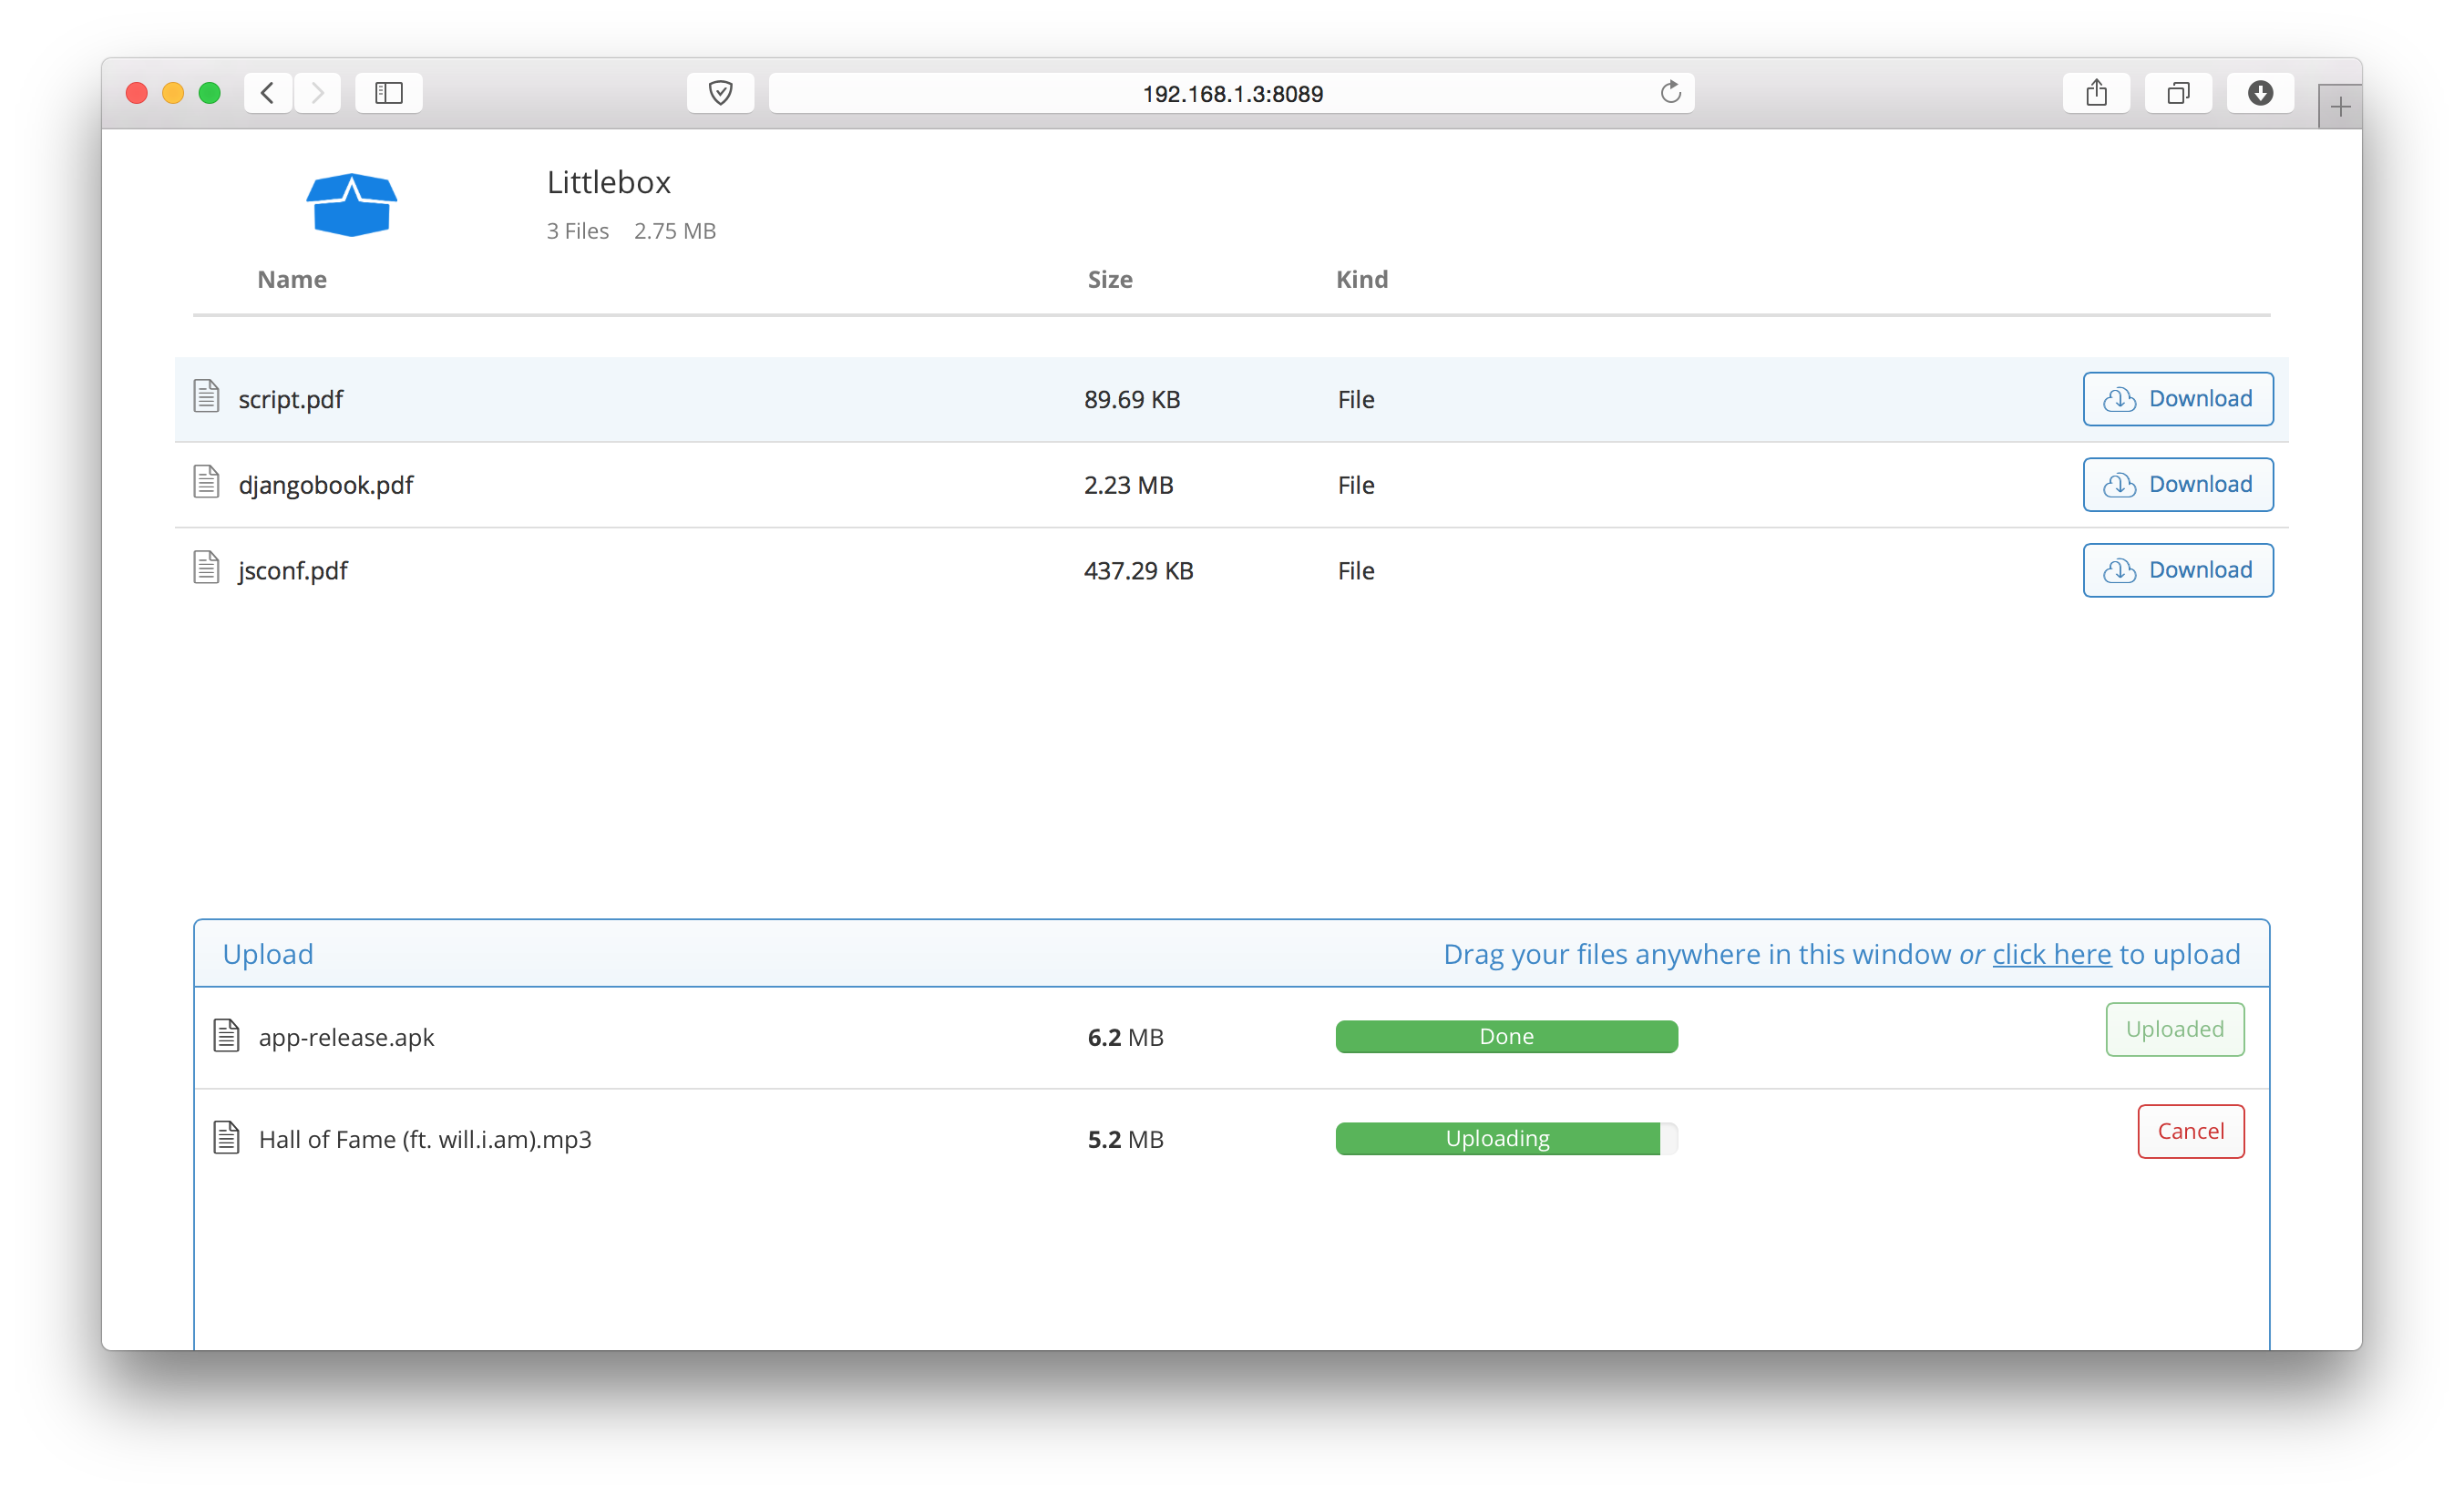This screenshot has width=2464, height=1496.
Task: Click the Safari privacy shield icon
Action: point(720,93)
